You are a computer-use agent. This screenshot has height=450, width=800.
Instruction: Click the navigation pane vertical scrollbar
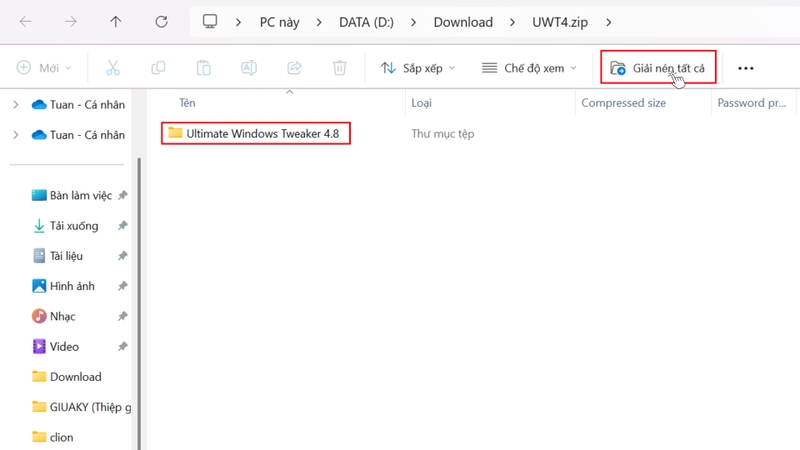click(139, 304)
